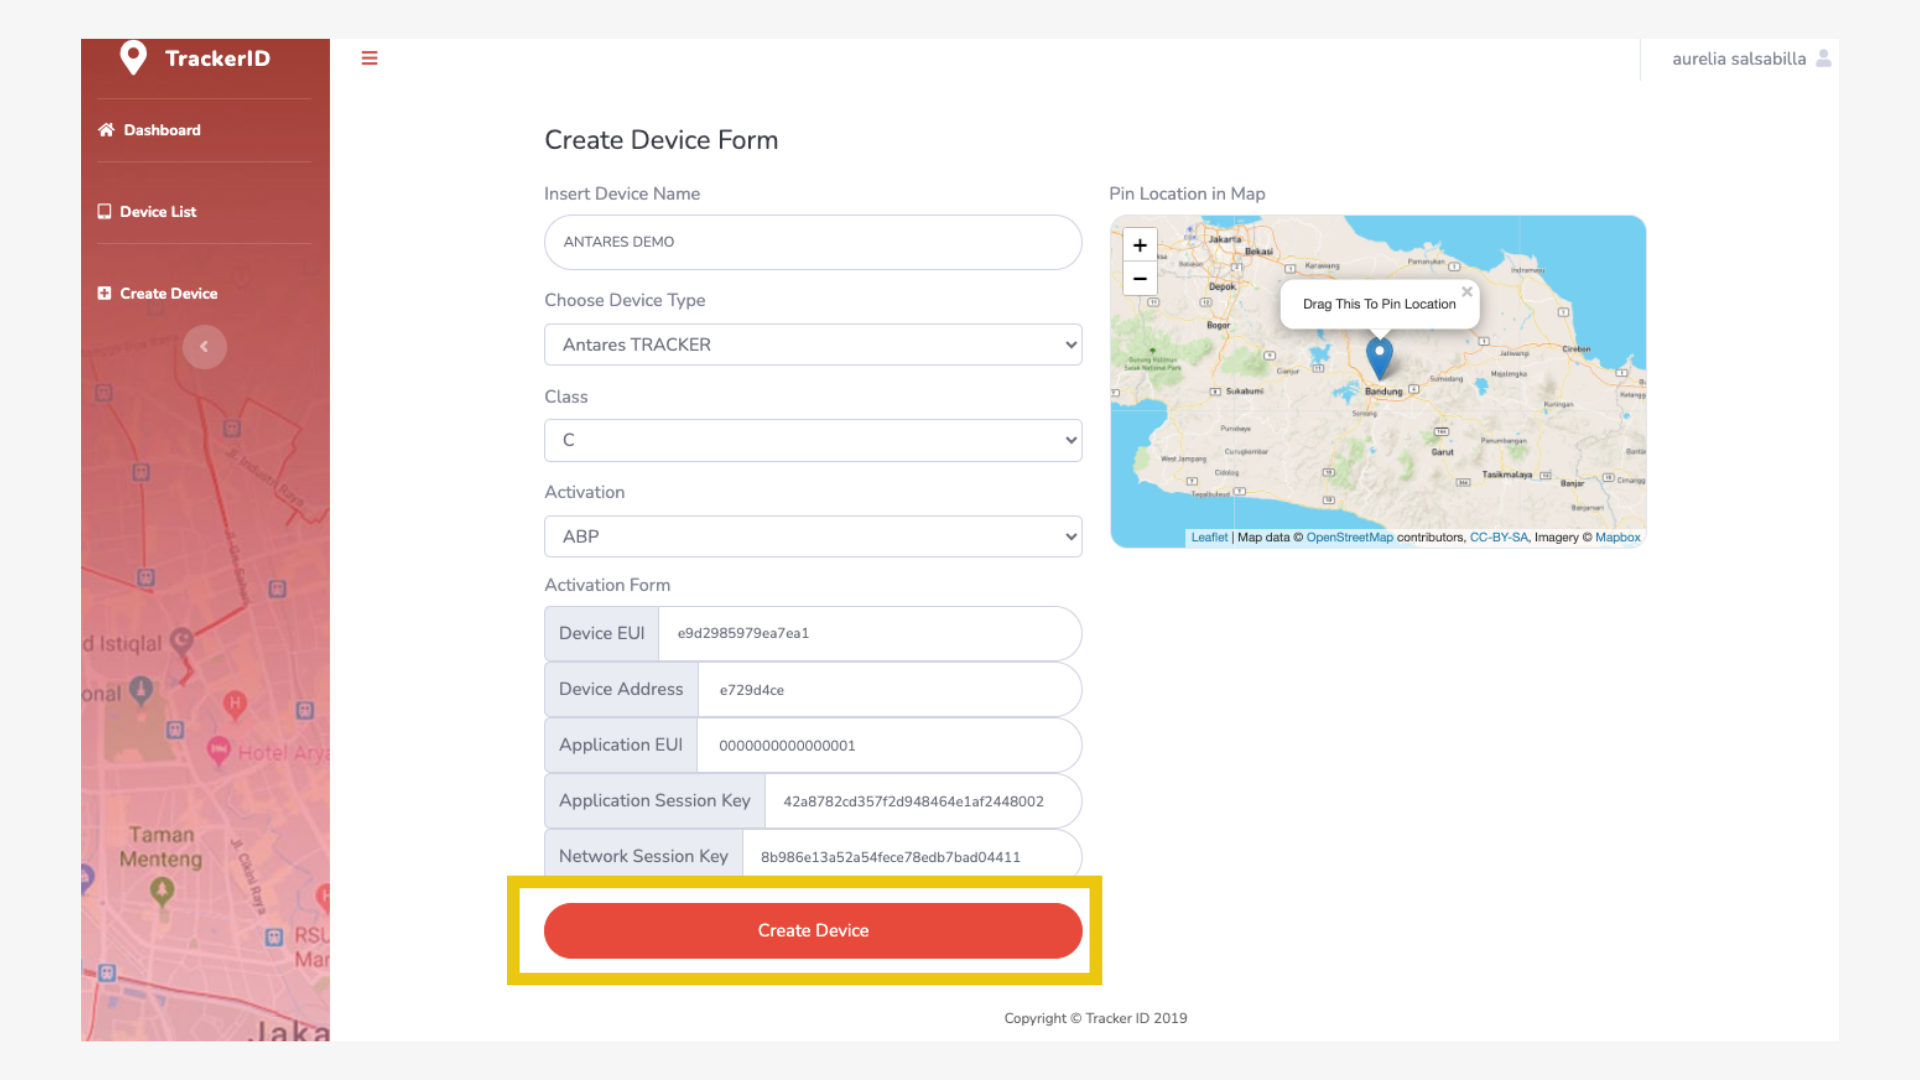
Task: Click the blue location pin marker
Action: (1379, 357)
